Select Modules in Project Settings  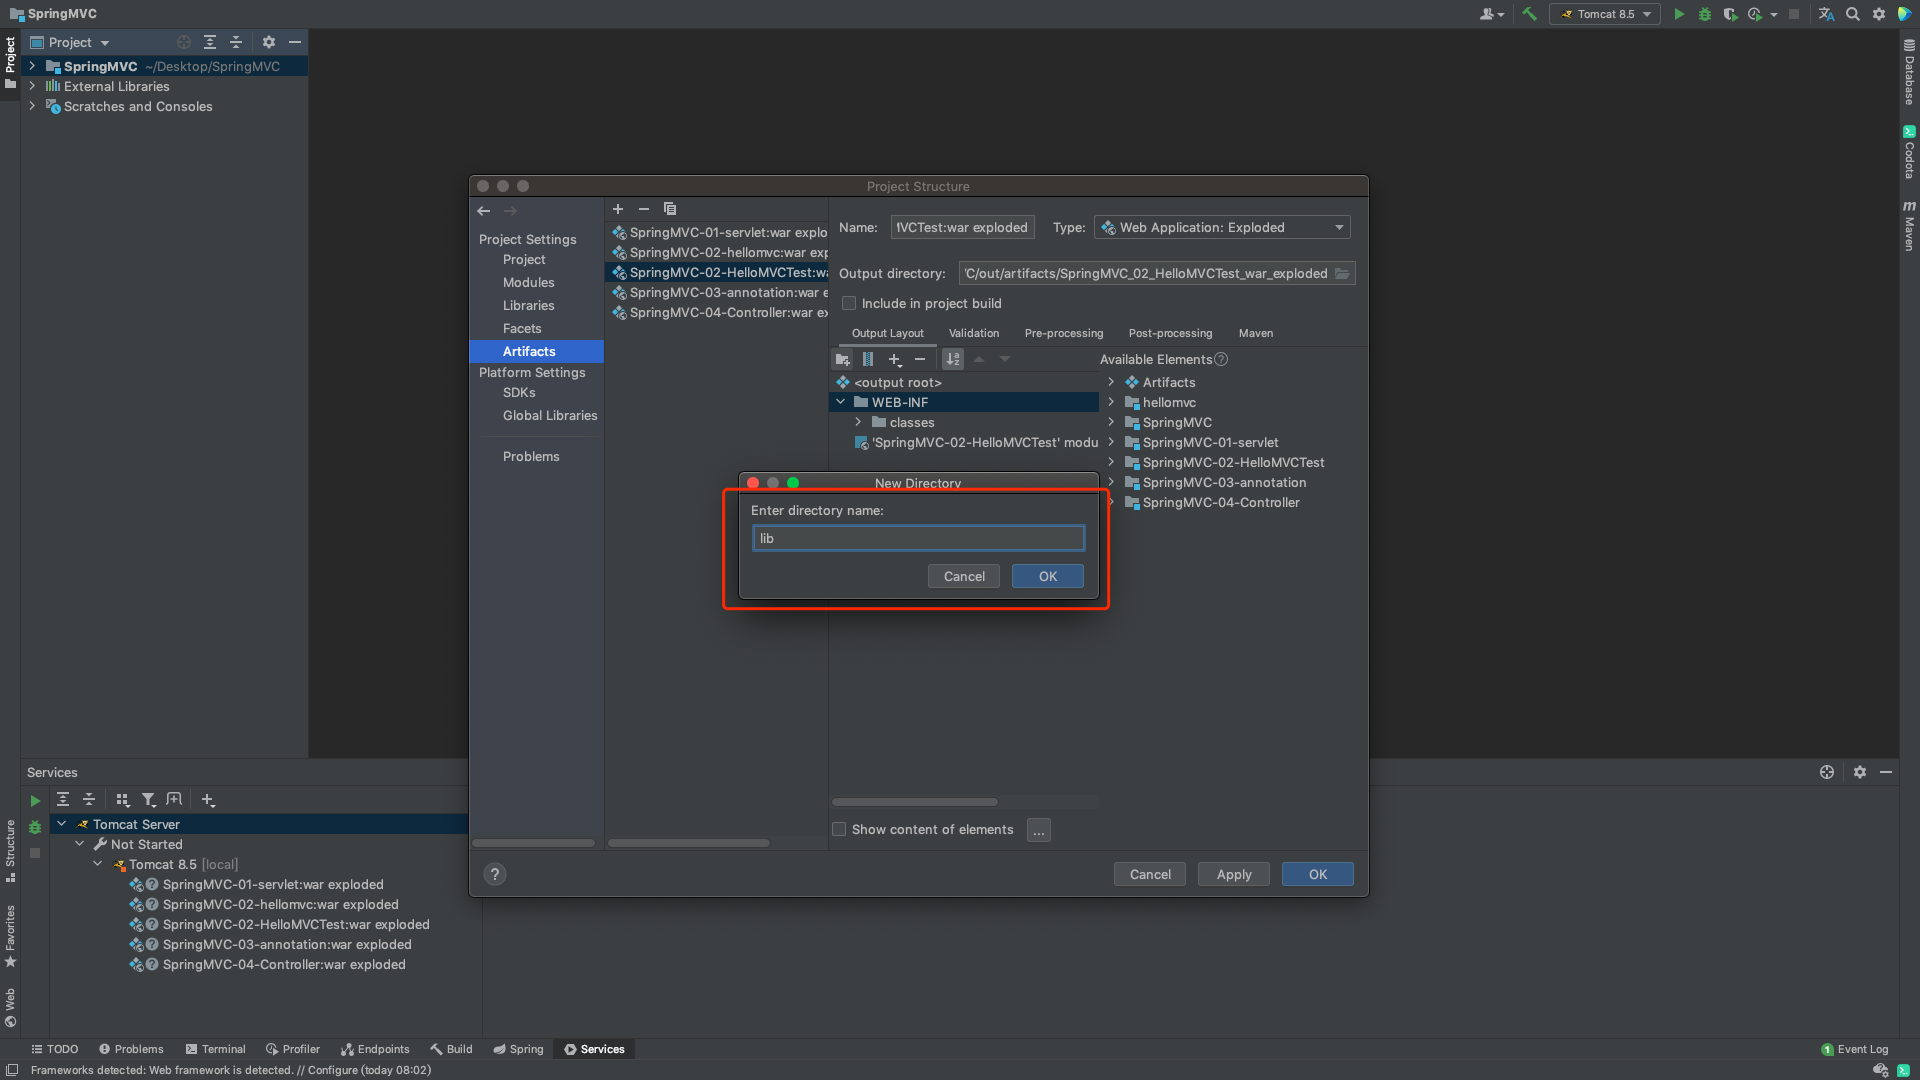(x=528, y=282)
